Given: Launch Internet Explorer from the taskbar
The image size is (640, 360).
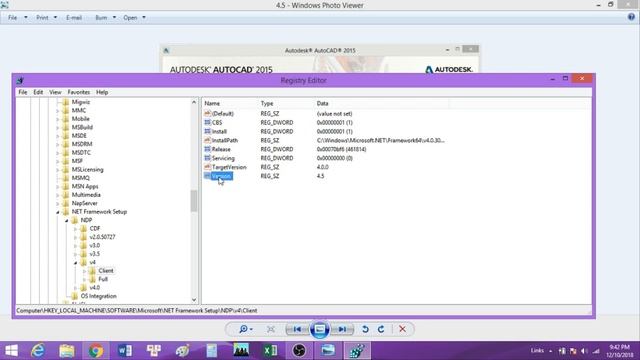Looking at the screenshot, I should (x=38, y=351).
